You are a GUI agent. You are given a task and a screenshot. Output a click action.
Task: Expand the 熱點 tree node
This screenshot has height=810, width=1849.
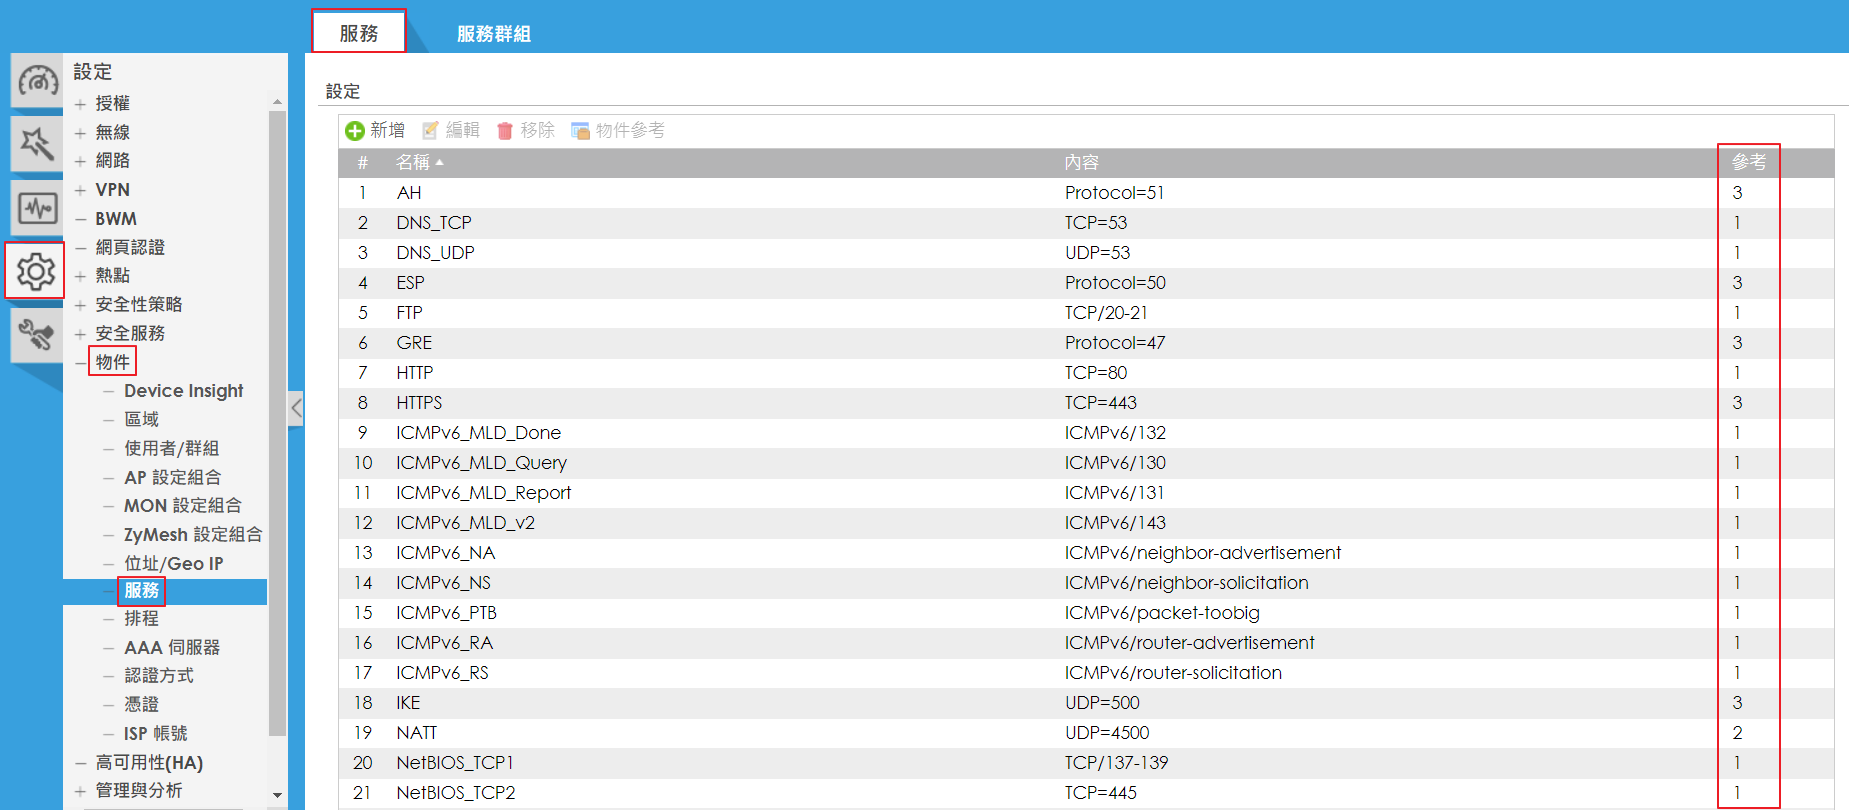(80, 276)
